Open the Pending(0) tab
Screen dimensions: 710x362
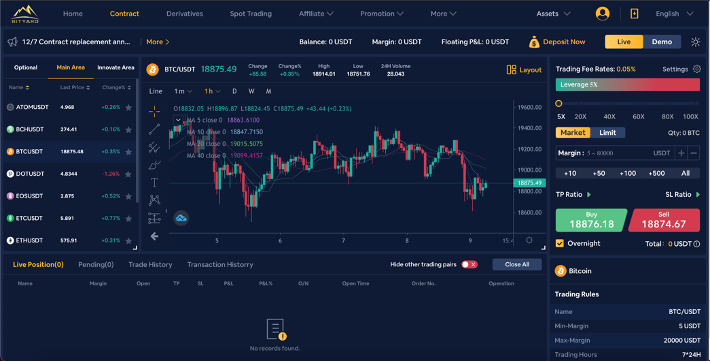tap(96, 265)
